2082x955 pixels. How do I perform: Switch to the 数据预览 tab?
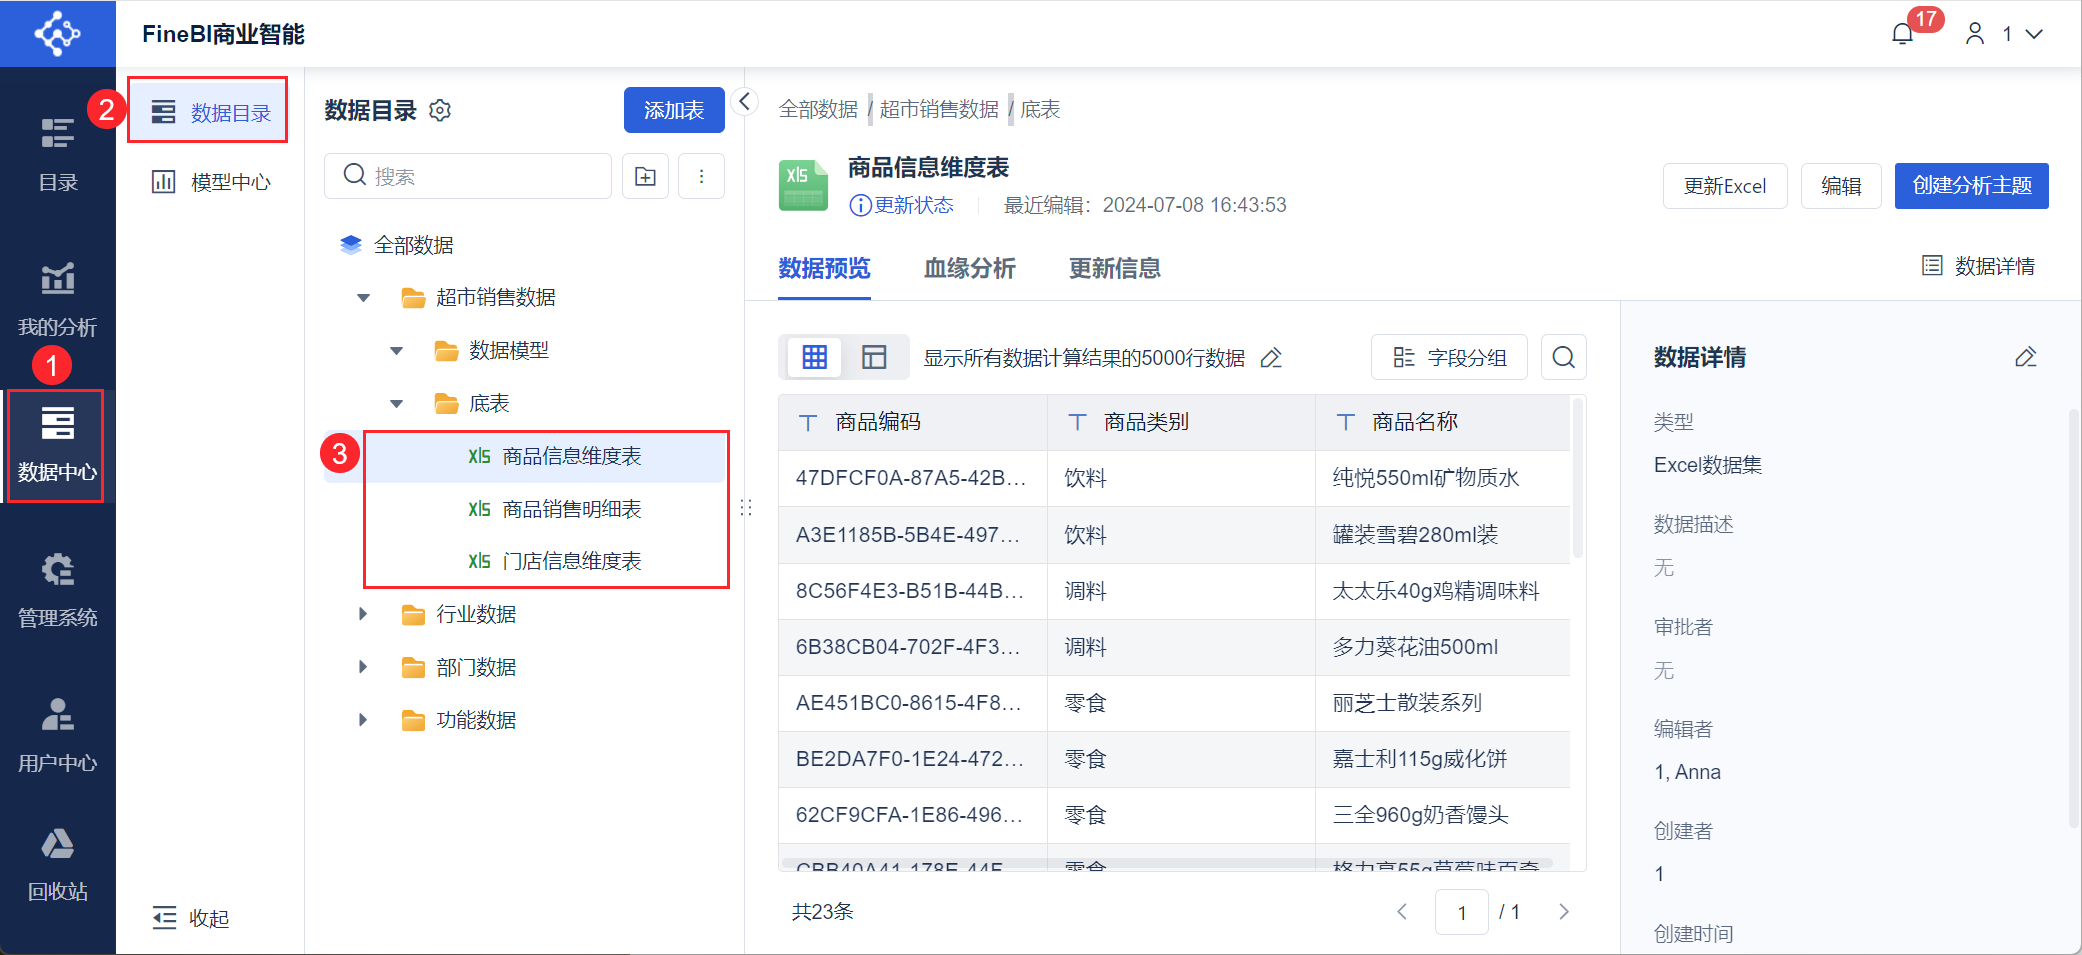pyautogui.click(x=824, y=268)
